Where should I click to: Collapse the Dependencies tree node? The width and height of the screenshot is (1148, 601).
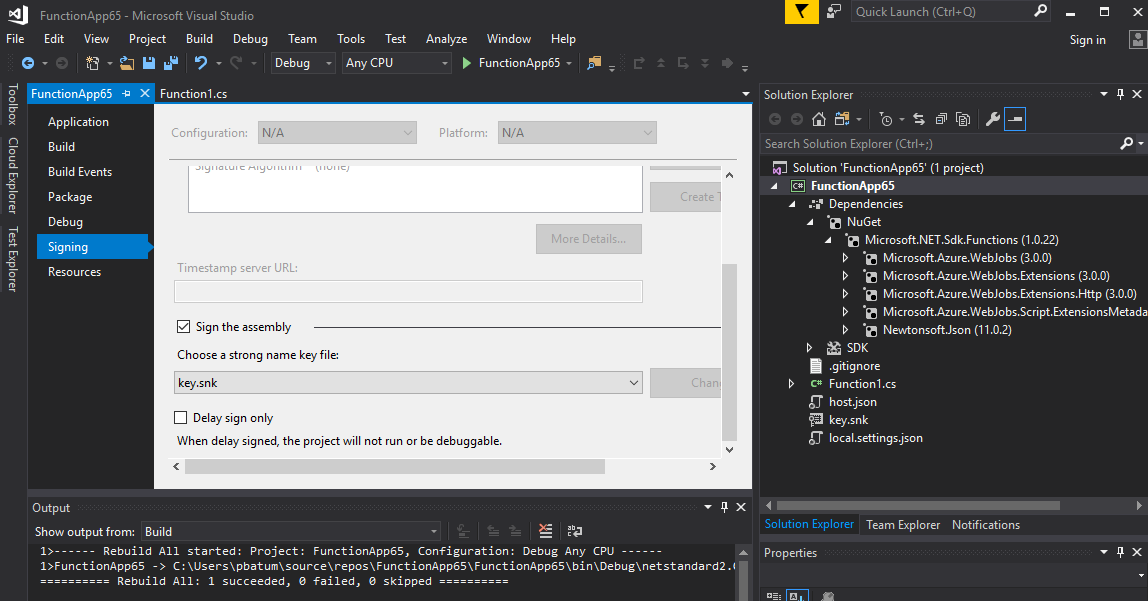(x=793, y=203)
